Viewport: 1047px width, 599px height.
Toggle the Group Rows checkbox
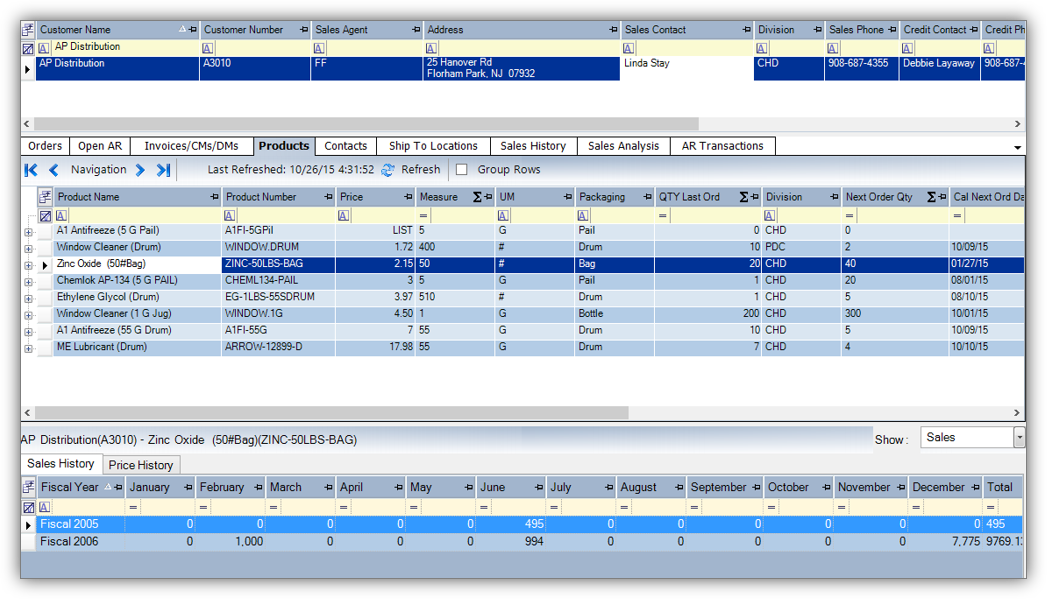pyautogui.click(x=462, y=169)
